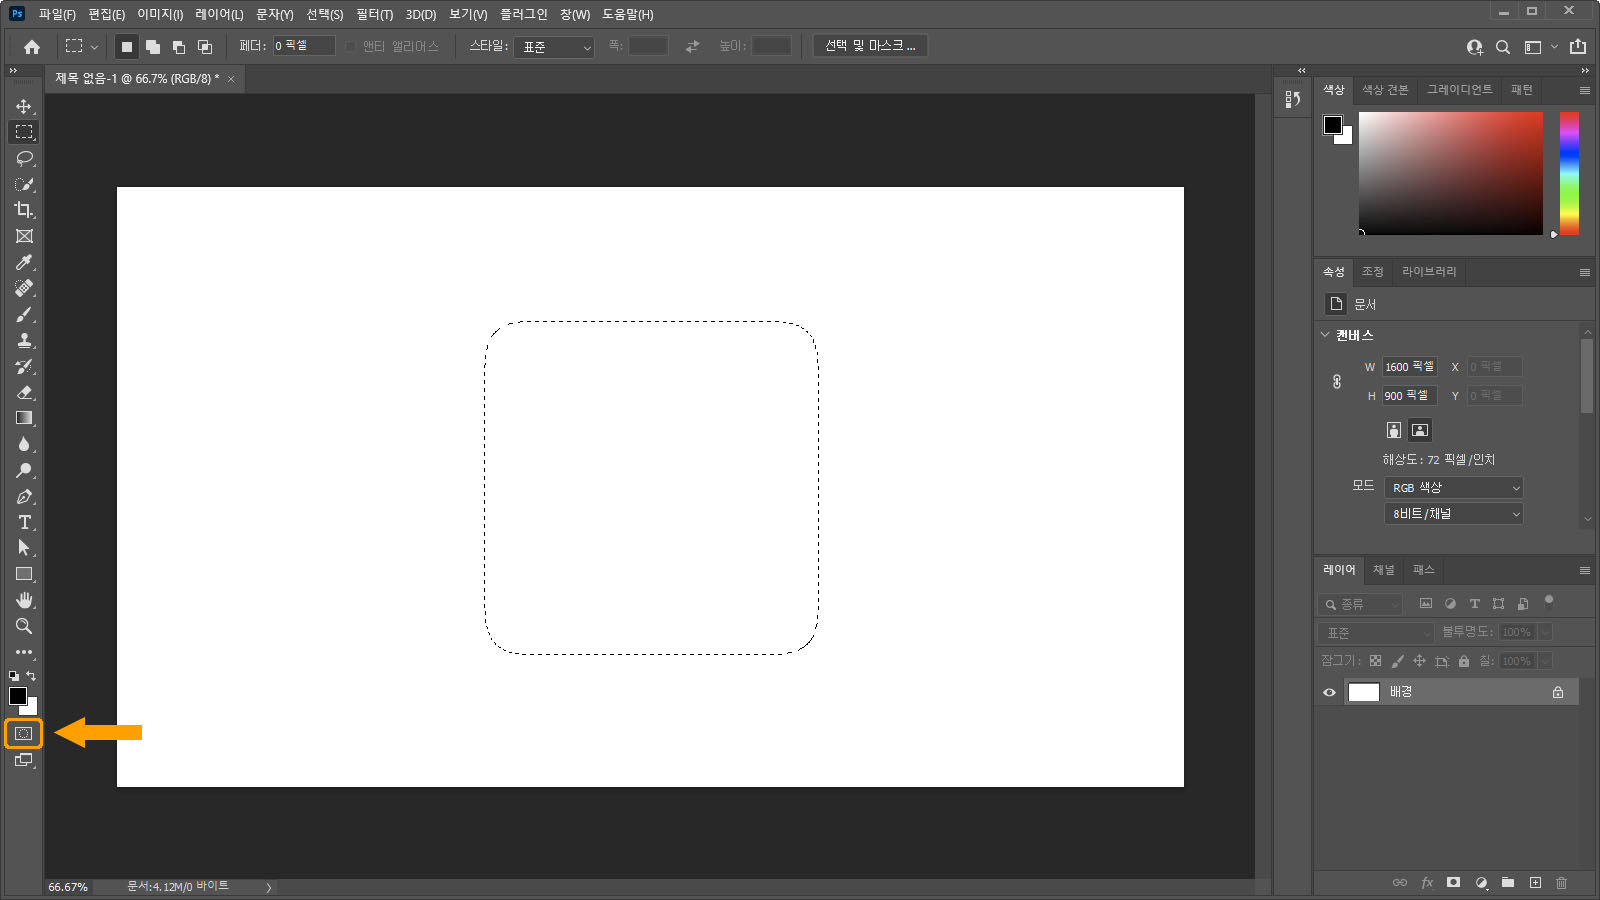Swap foreground and background colors
1600x900 pixels.
31,676
